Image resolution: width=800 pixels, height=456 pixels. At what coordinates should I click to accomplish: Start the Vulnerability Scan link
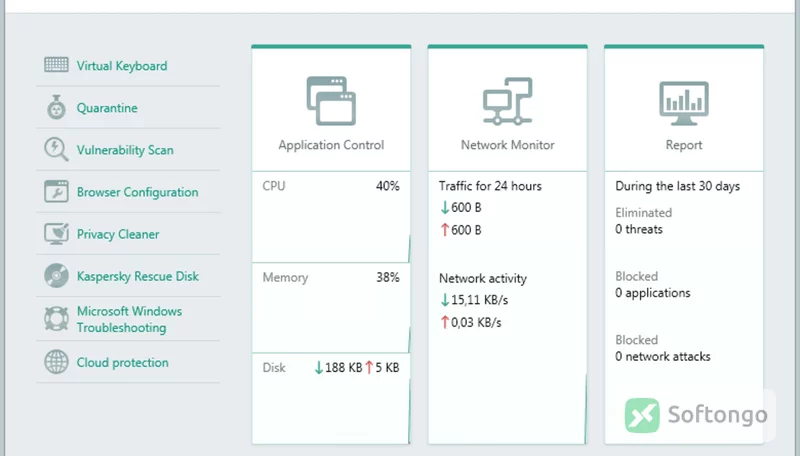(125, 150)
